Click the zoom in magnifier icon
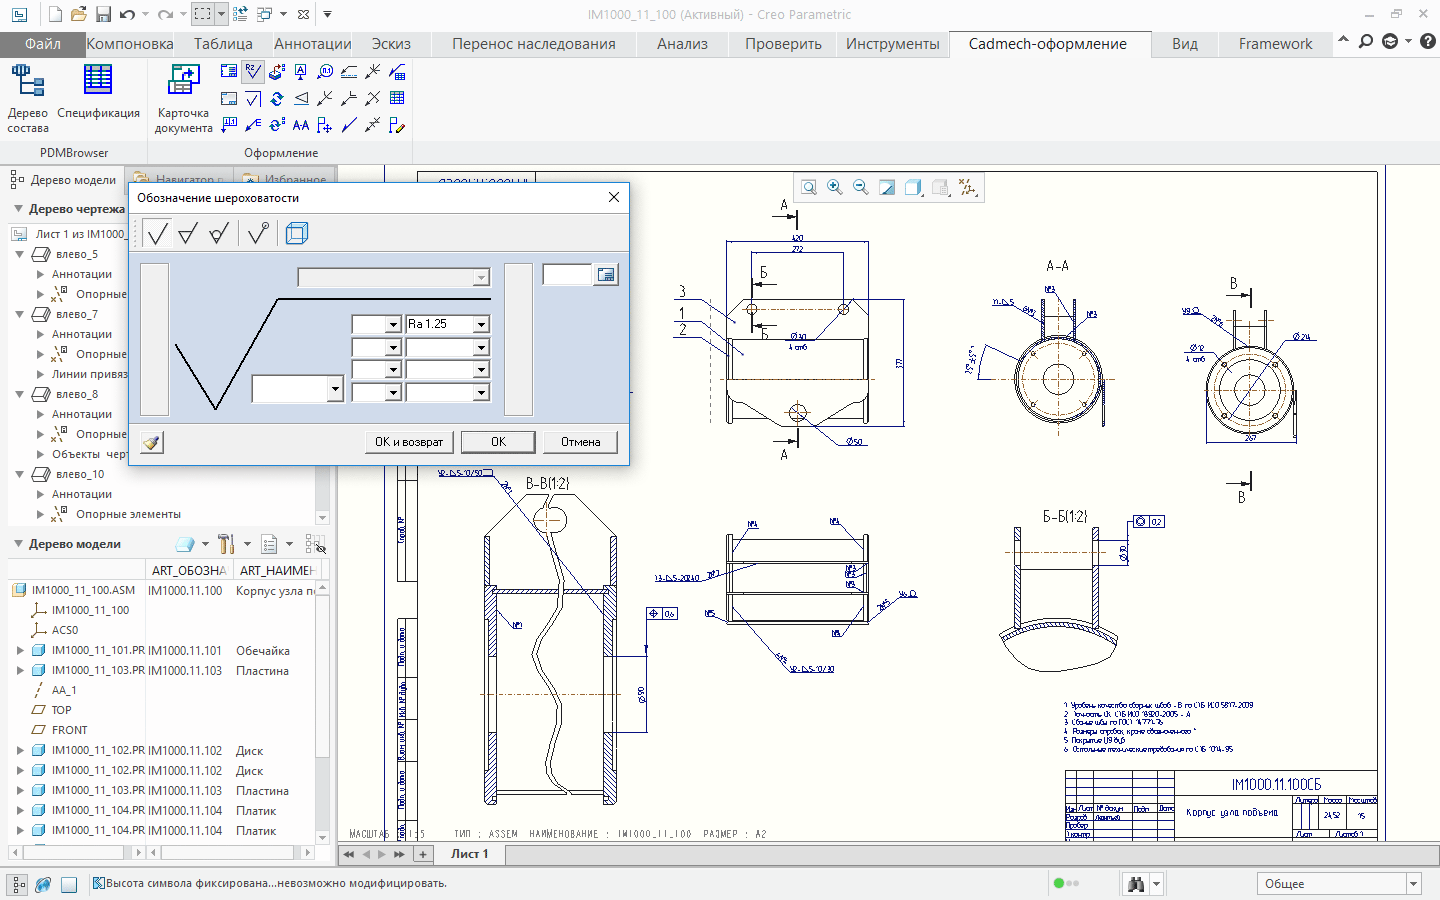 835,188
